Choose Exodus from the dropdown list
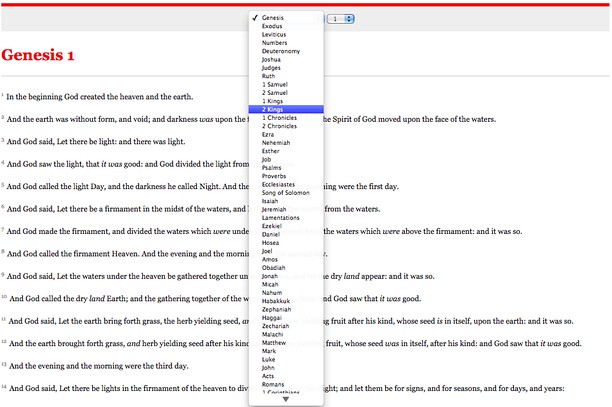The width and height of the screenshot is (612, 407). click(286, 26)
